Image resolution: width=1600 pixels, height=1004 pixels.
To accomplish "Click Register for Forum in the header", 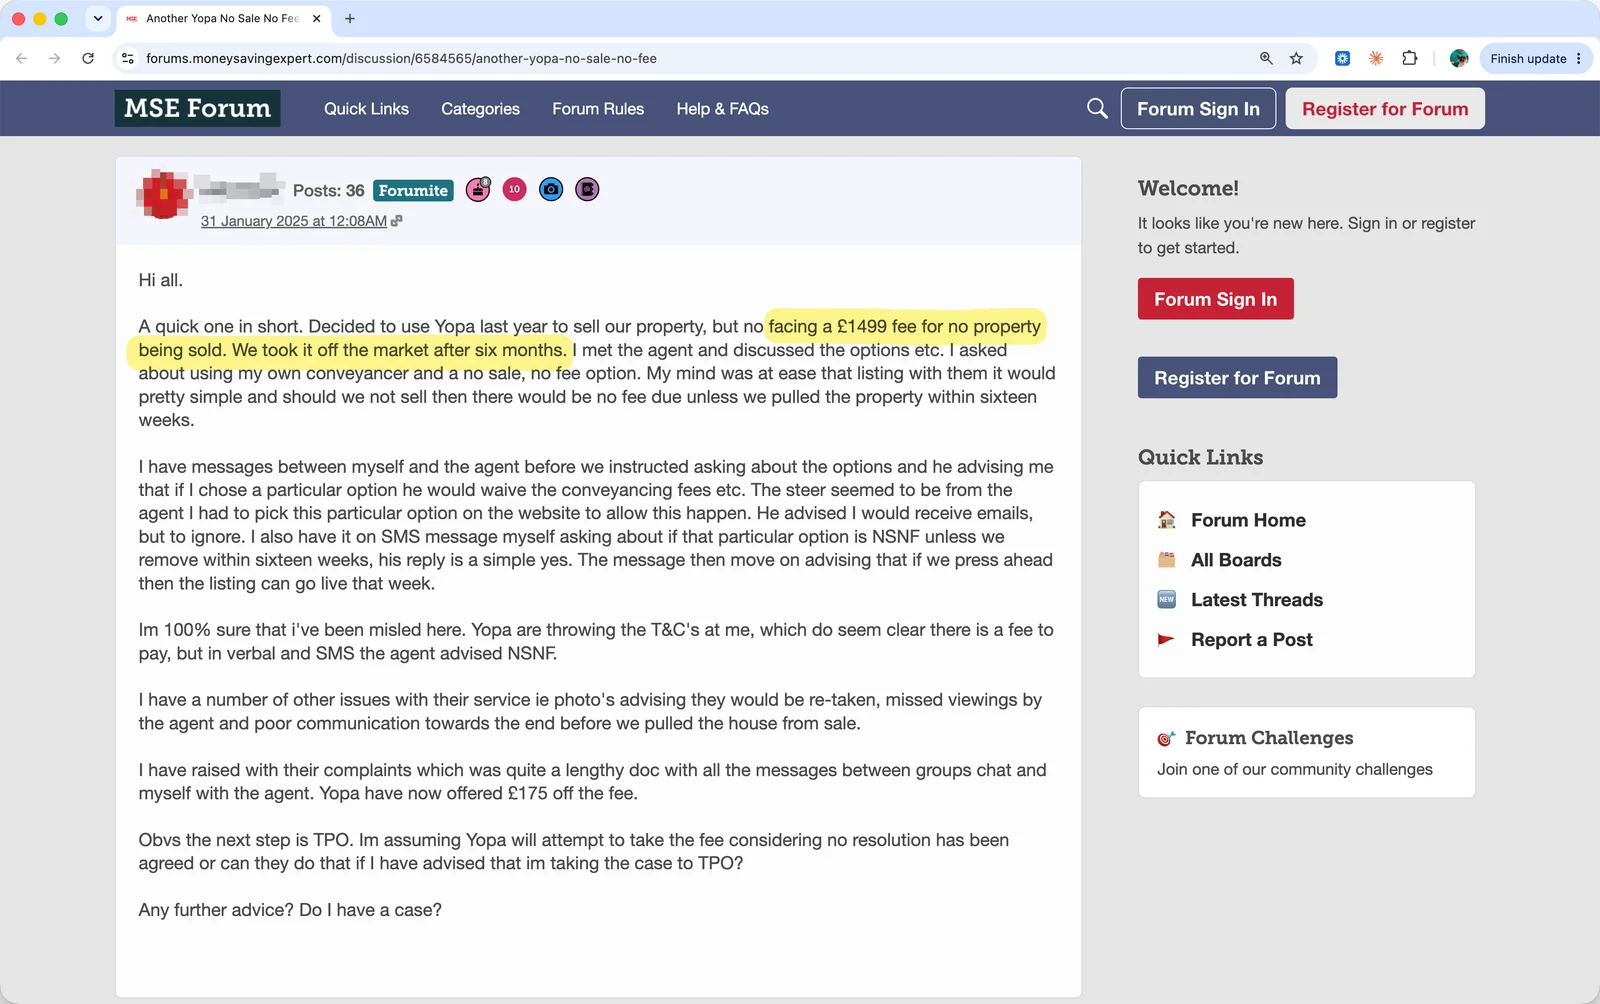I will tap(1385, 108).
